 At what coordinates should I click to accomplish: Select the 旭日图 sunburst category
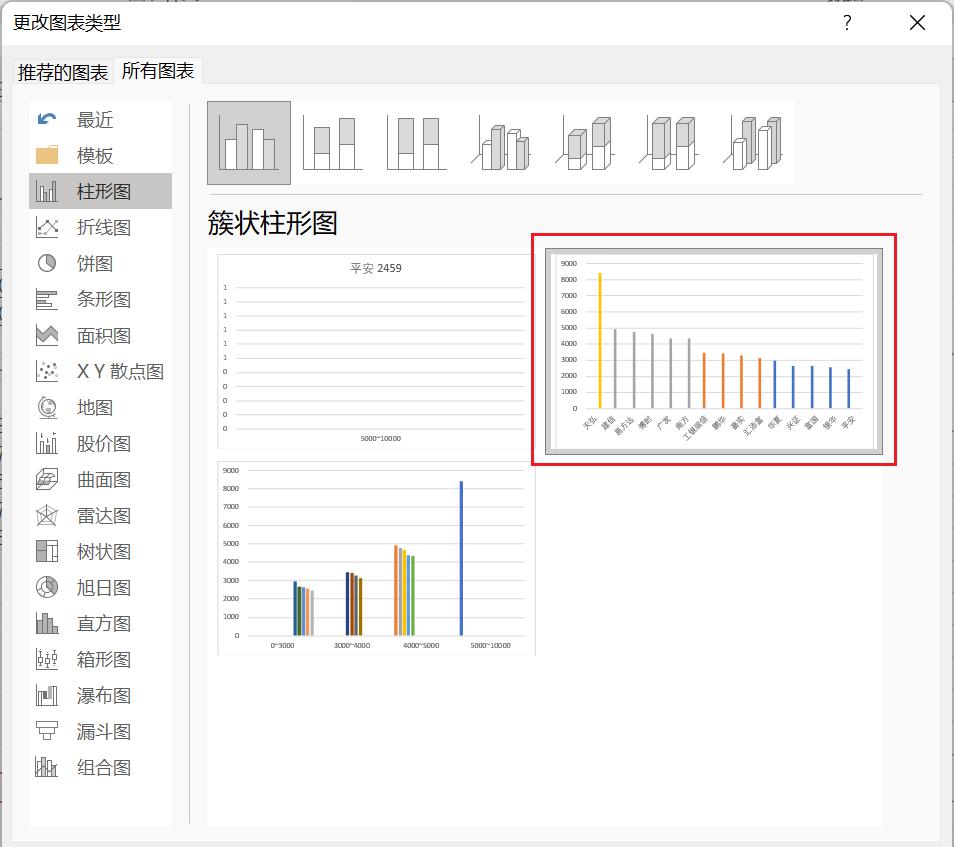[x=100, y=587]
